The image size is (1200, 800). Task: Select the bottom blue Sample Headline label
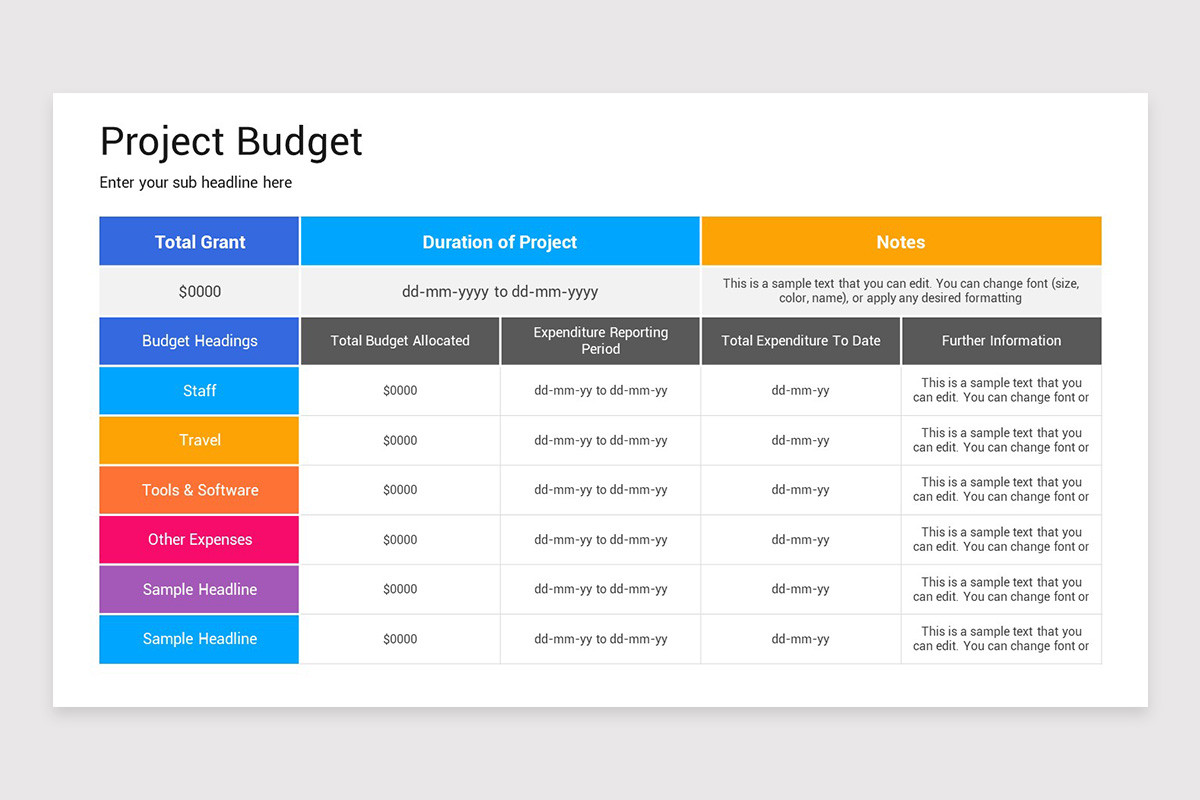click(198, 639)
